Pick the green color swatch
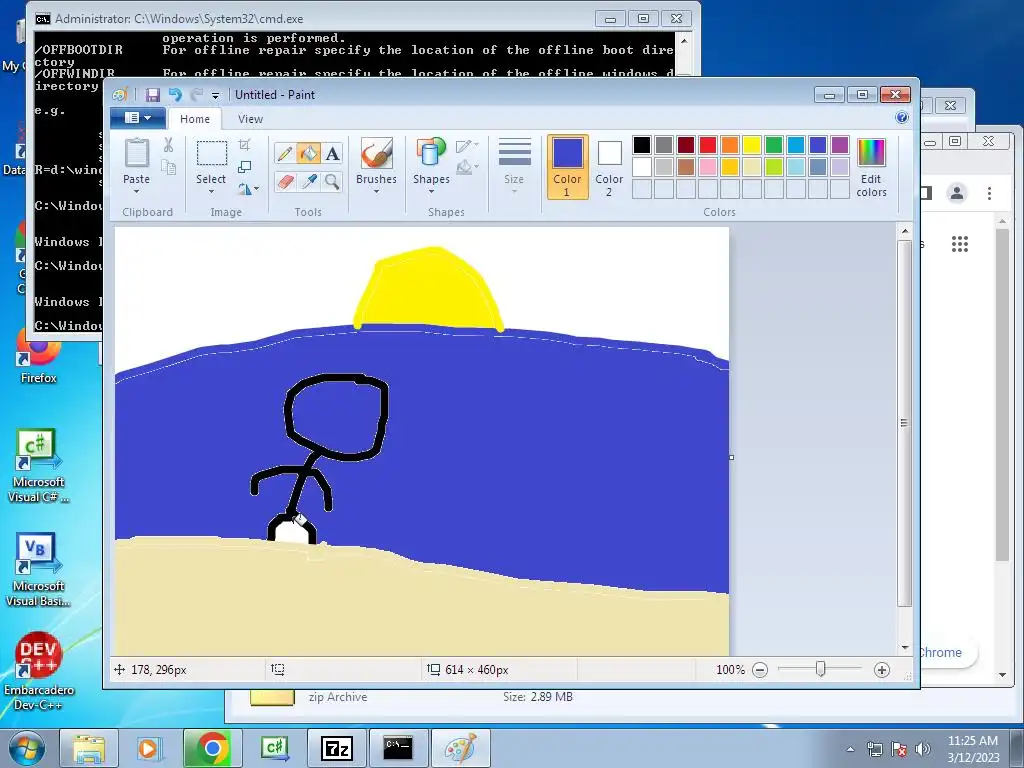 (x=774, y=144)
